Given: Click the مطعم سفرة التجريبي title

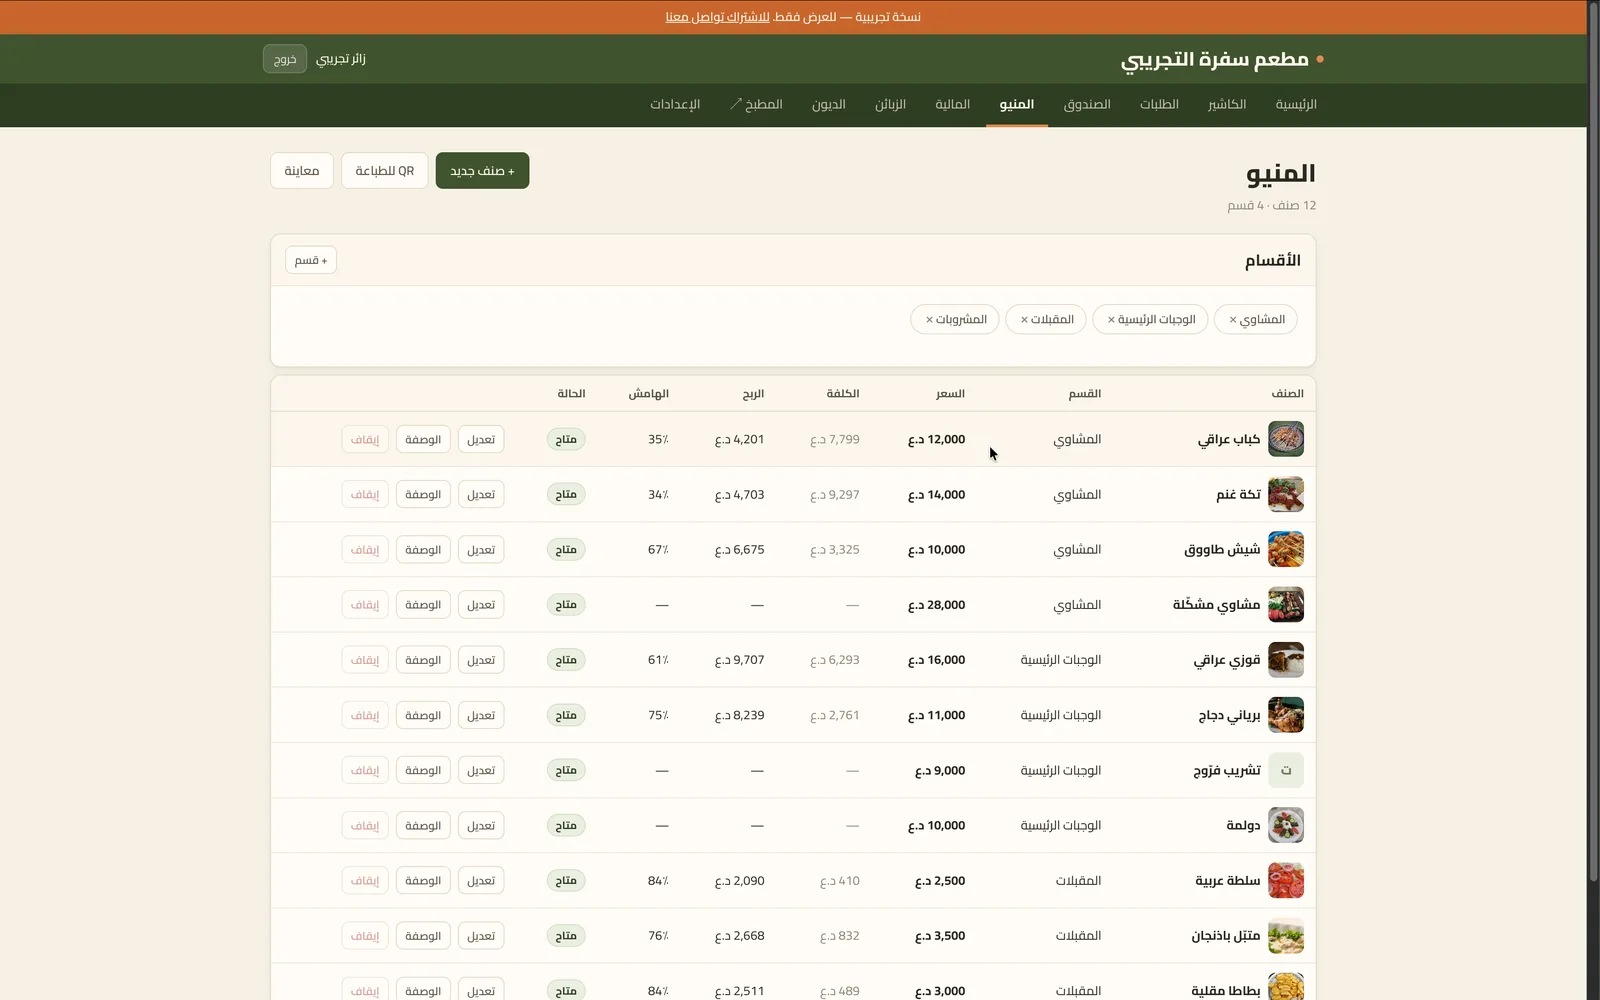Looking at the screenshot, I should [x=1214, y=59].
